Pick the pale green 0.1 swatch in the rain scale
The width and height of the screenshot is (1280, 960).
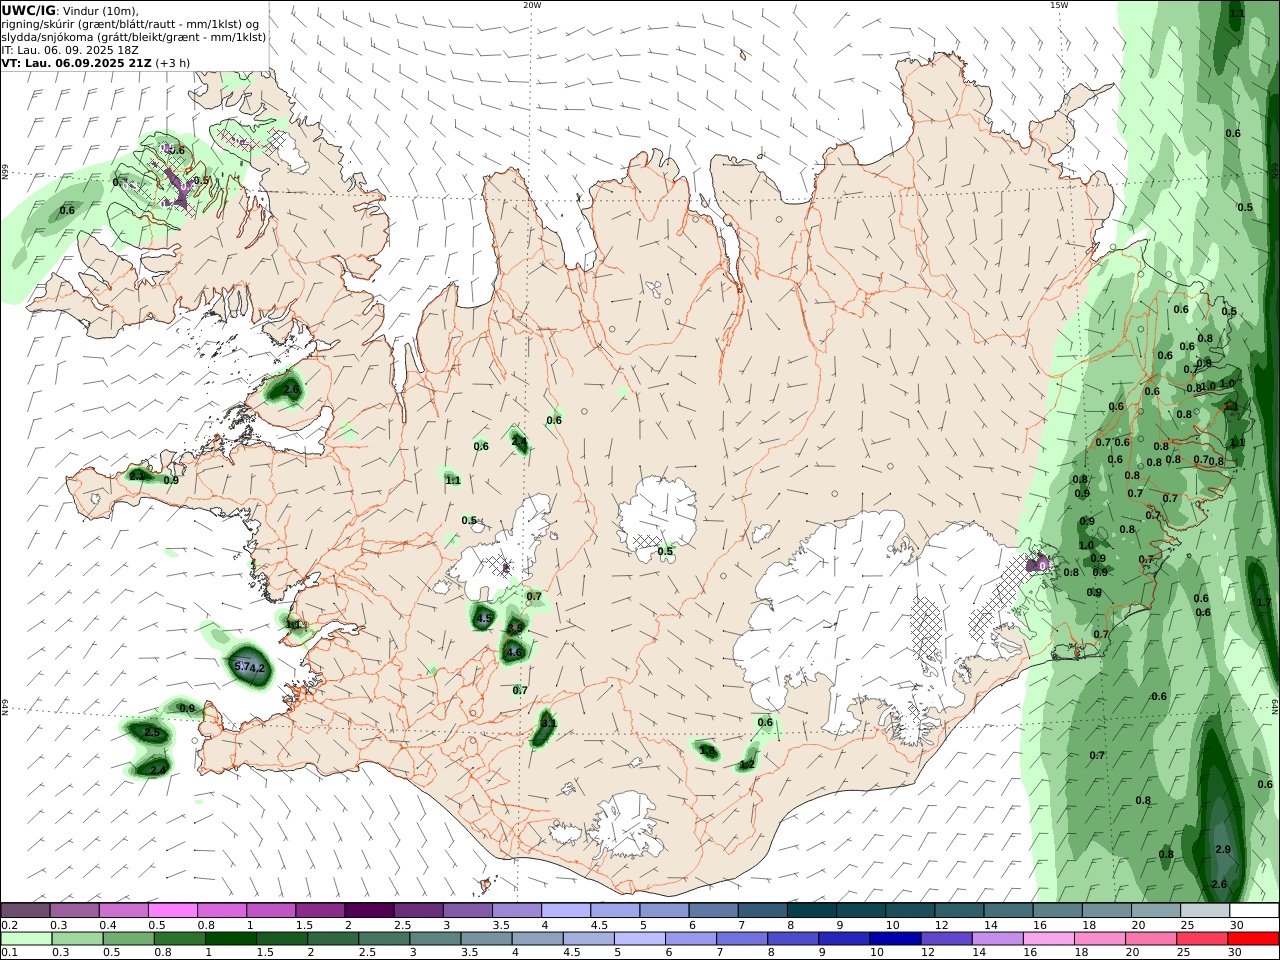(26, 939)
